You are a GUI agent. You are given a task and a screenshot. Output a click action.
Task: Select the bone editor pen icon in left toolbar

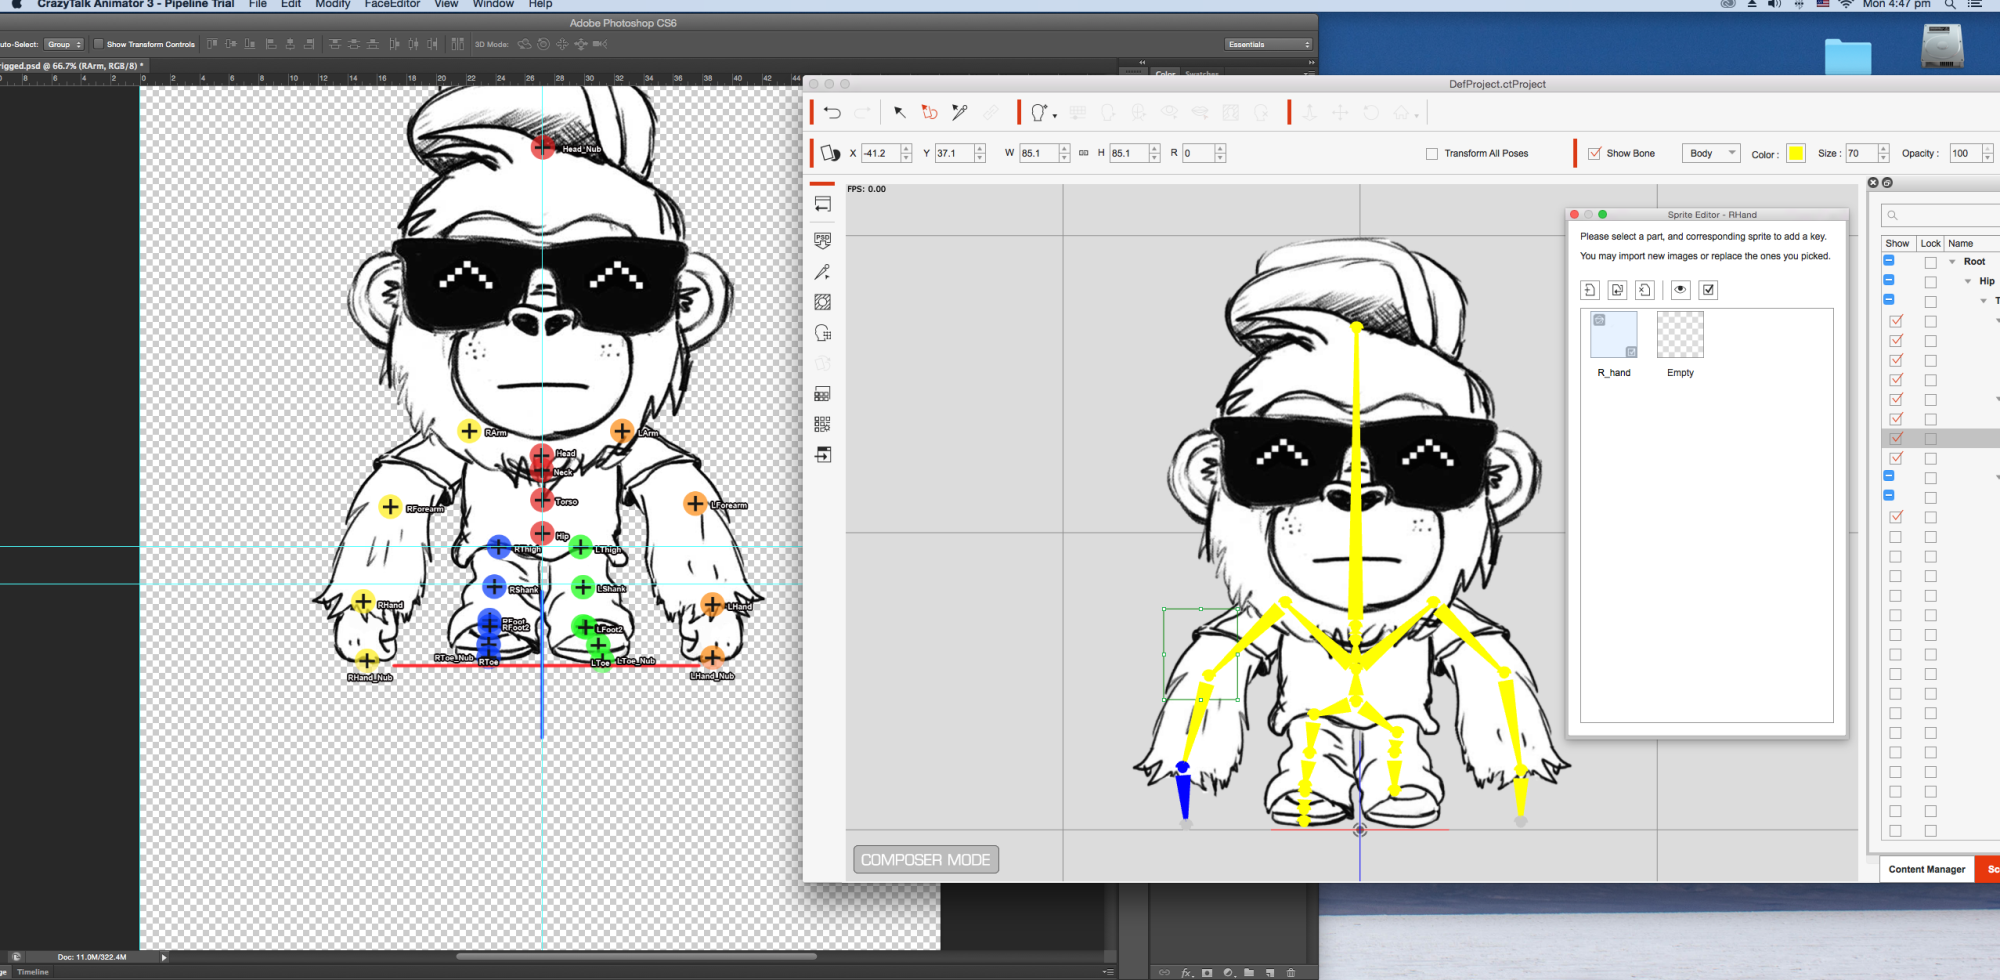click(823, 271)
